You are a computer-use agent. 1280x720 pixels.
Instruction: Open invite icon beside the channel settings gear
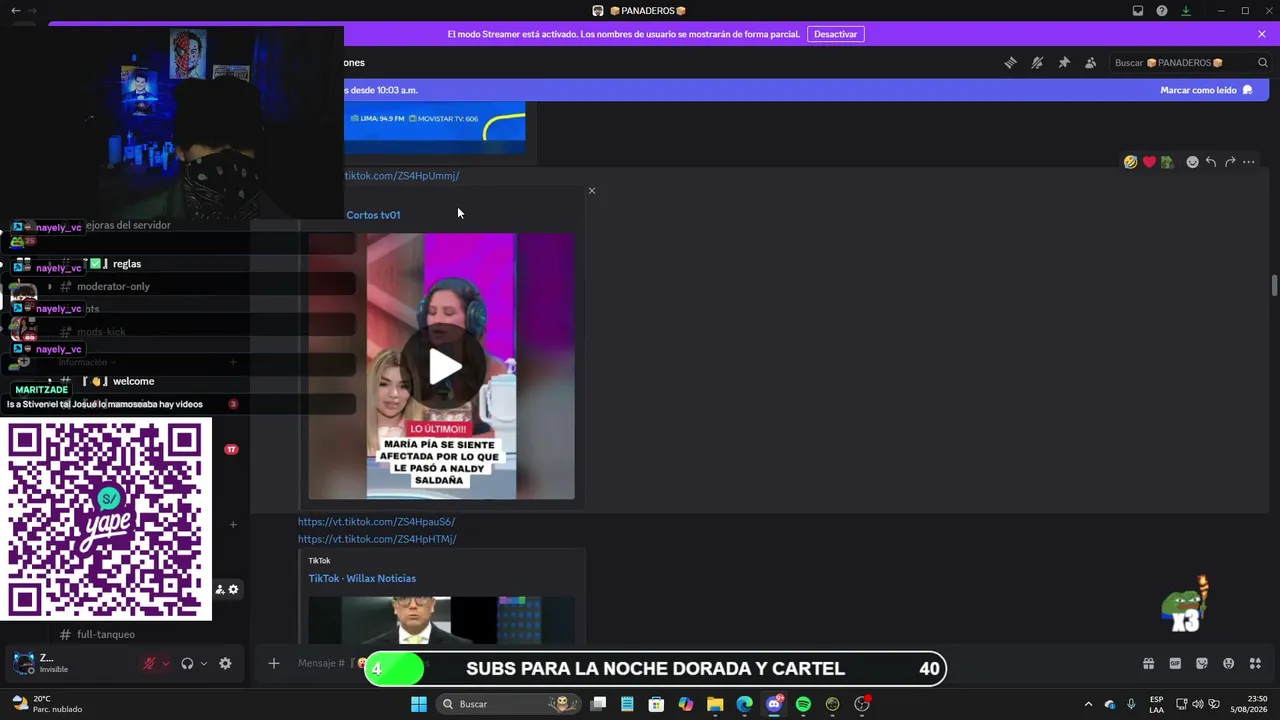click(220, 590)
